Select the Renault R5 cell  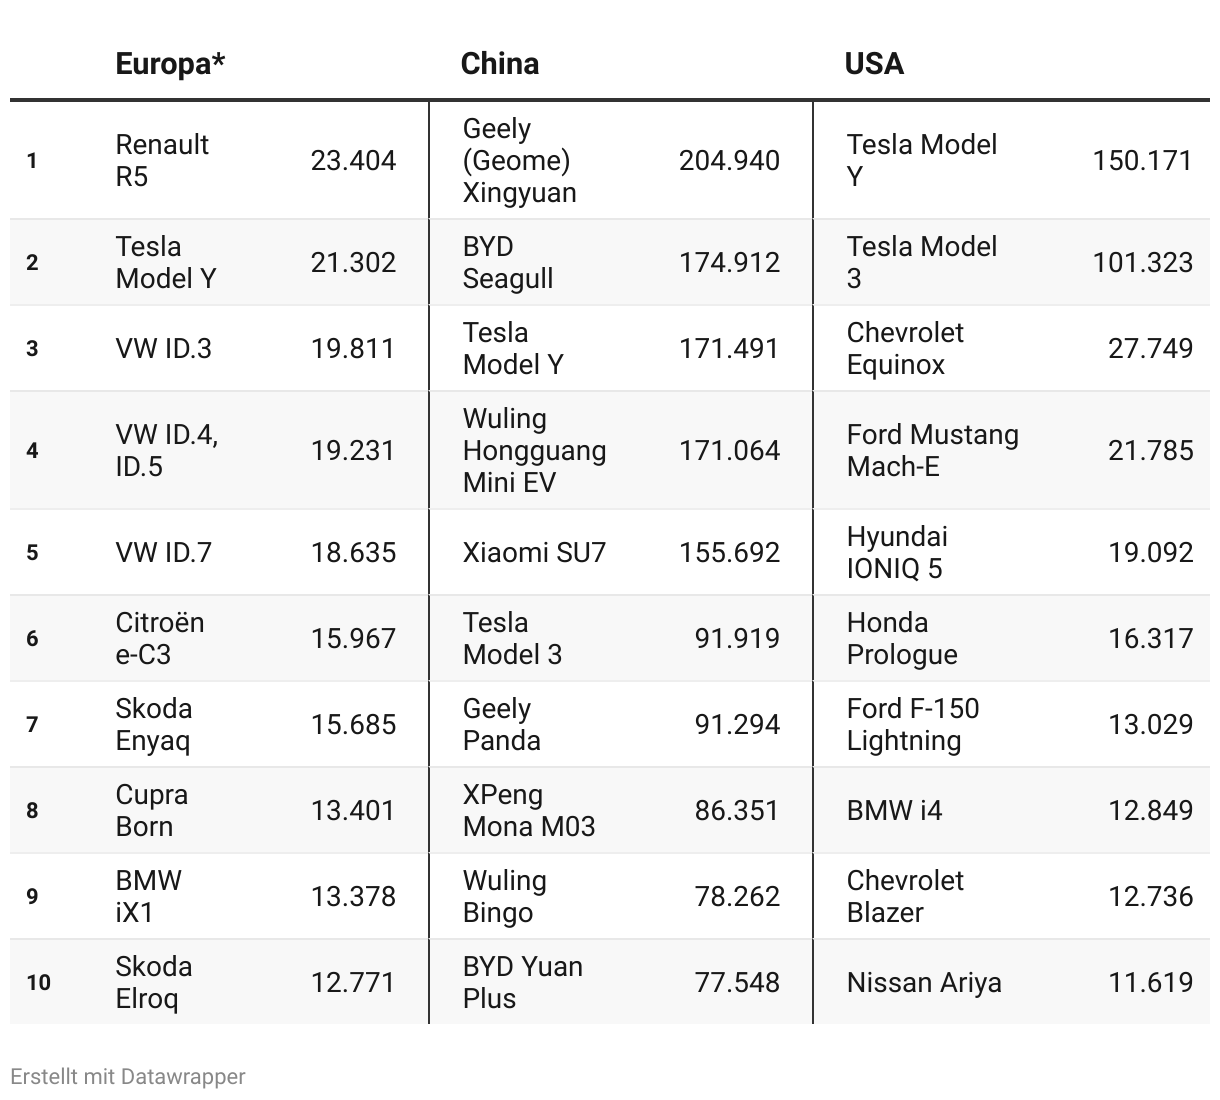pyautogui.click(x=162, y=160)
